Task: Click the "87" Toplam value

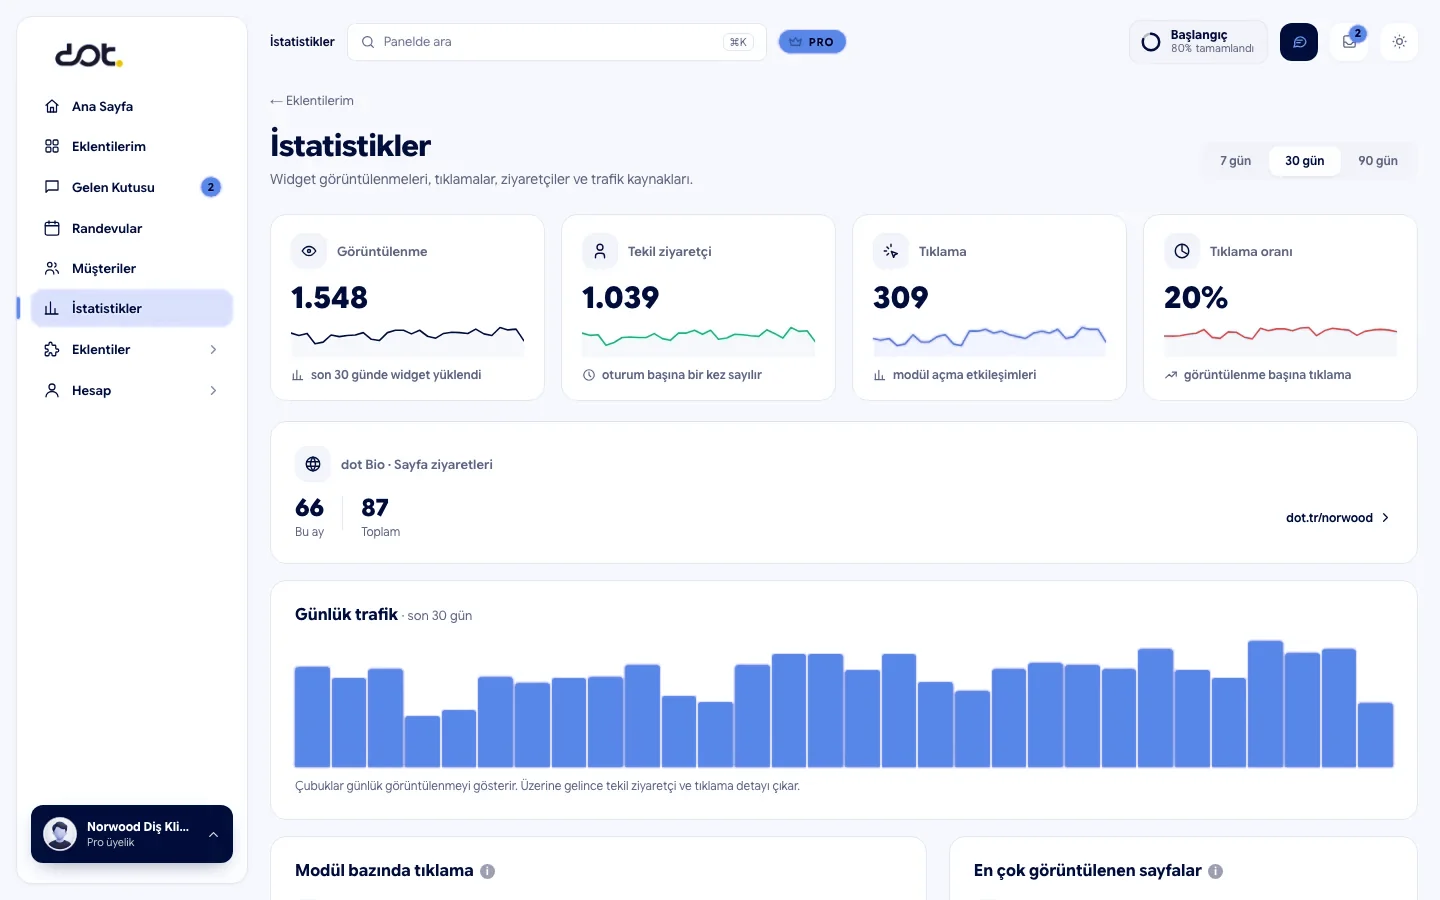Action: [375, 508]
